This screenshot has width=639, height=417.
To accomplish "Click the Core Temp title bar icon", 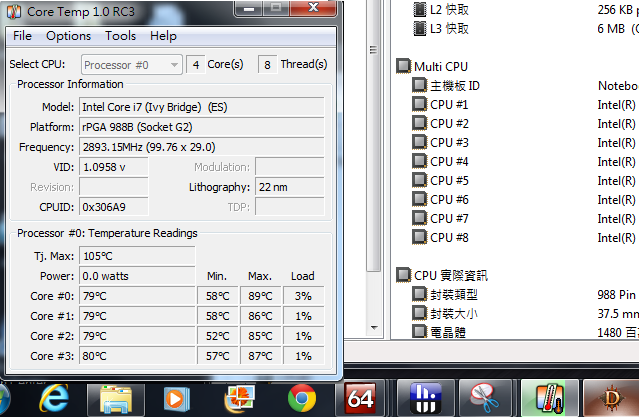I will pos(14,12).
